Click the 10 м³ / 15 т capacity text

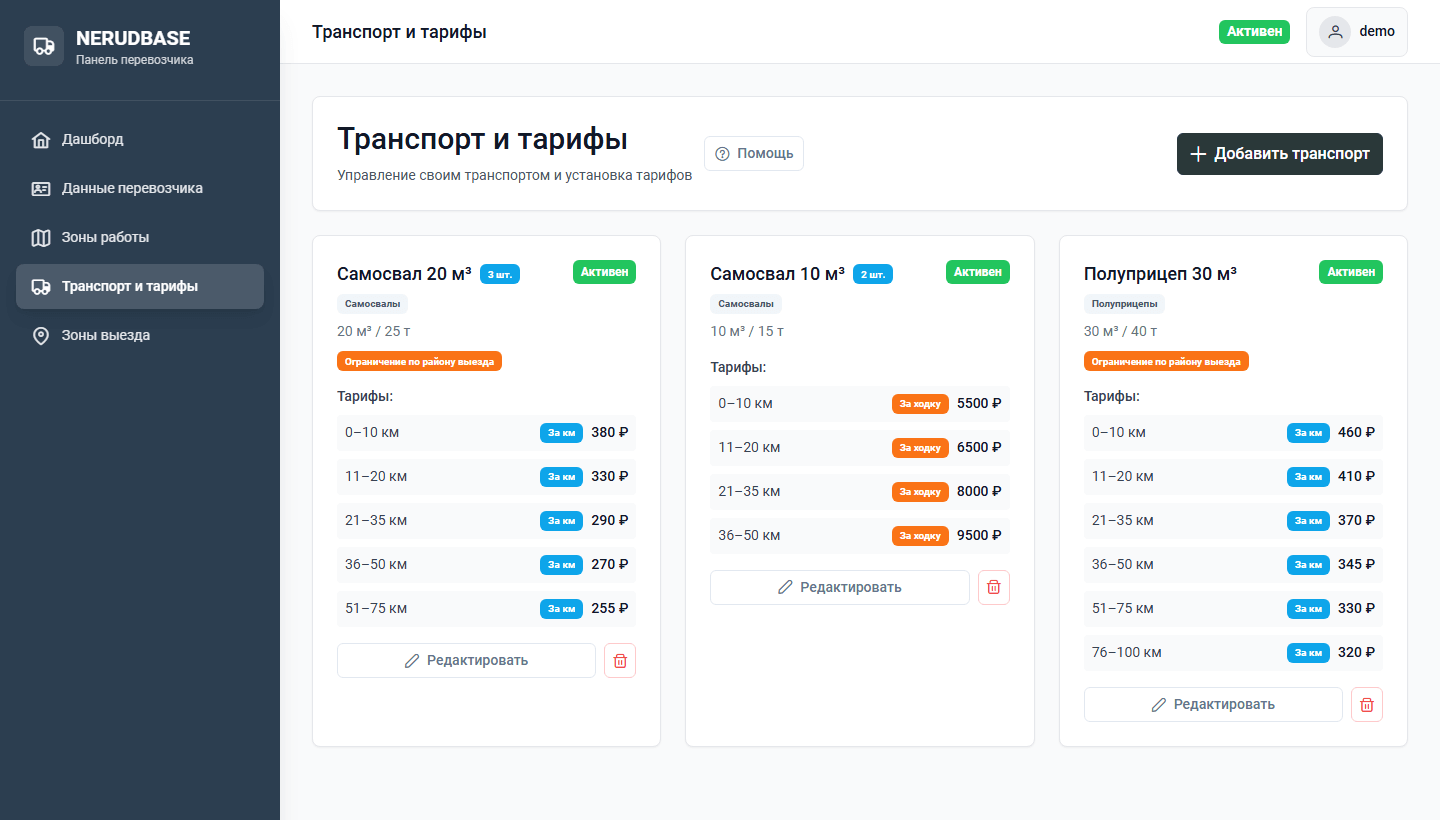click(x=747, y=332)
